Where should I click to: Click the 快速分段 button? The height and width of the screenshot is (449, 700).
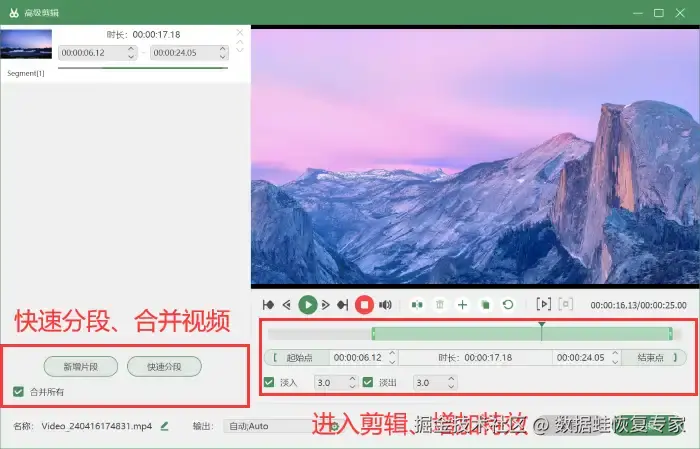tap(164, 367)
